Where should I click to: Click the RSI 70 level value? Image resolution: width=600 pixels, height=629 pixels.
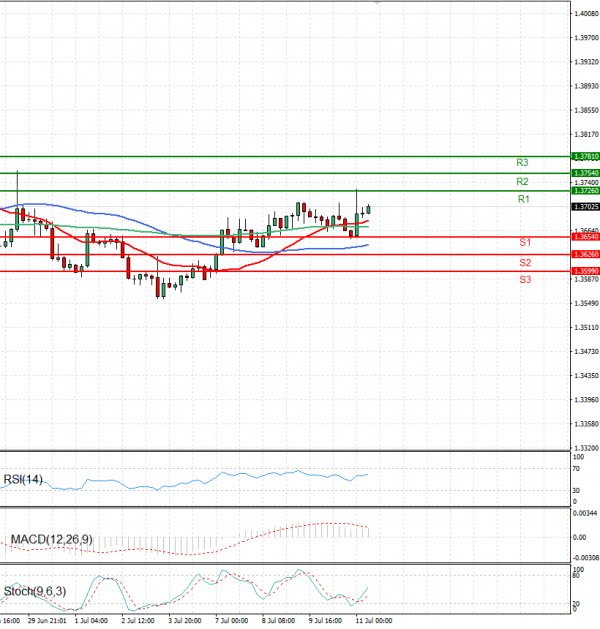[576, 469]
